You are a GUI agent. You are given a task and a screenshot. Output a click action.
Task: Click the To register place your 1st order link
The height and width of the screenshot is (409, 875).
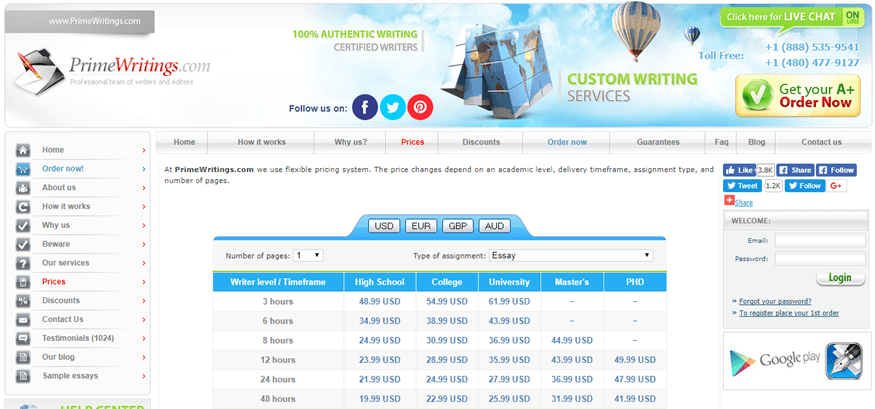tap(789, 313)
